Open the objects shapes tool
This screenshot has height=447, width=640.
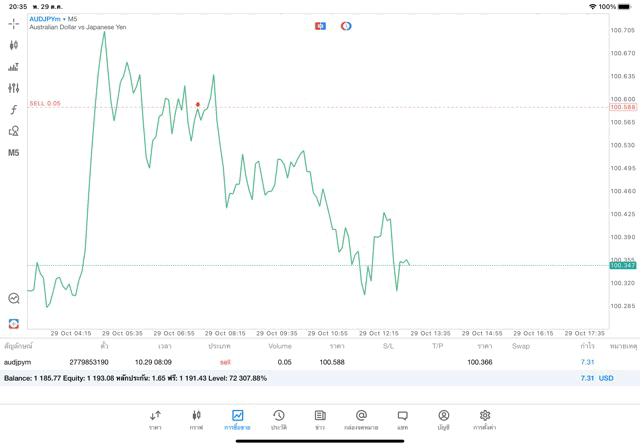[14, 131]
